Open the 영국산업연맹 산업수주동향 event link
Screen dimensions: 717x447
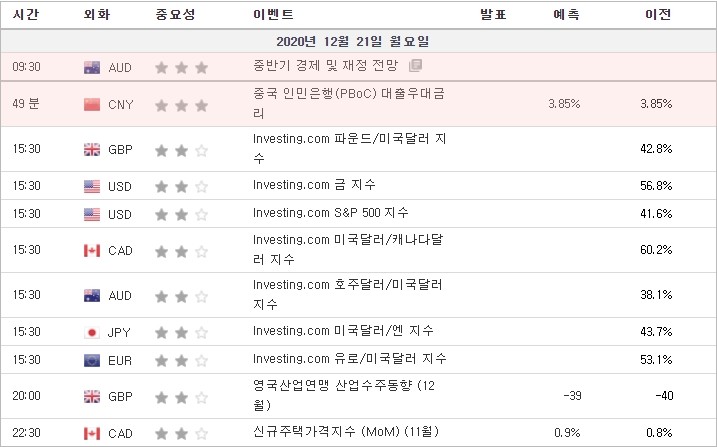coord(344,395)
